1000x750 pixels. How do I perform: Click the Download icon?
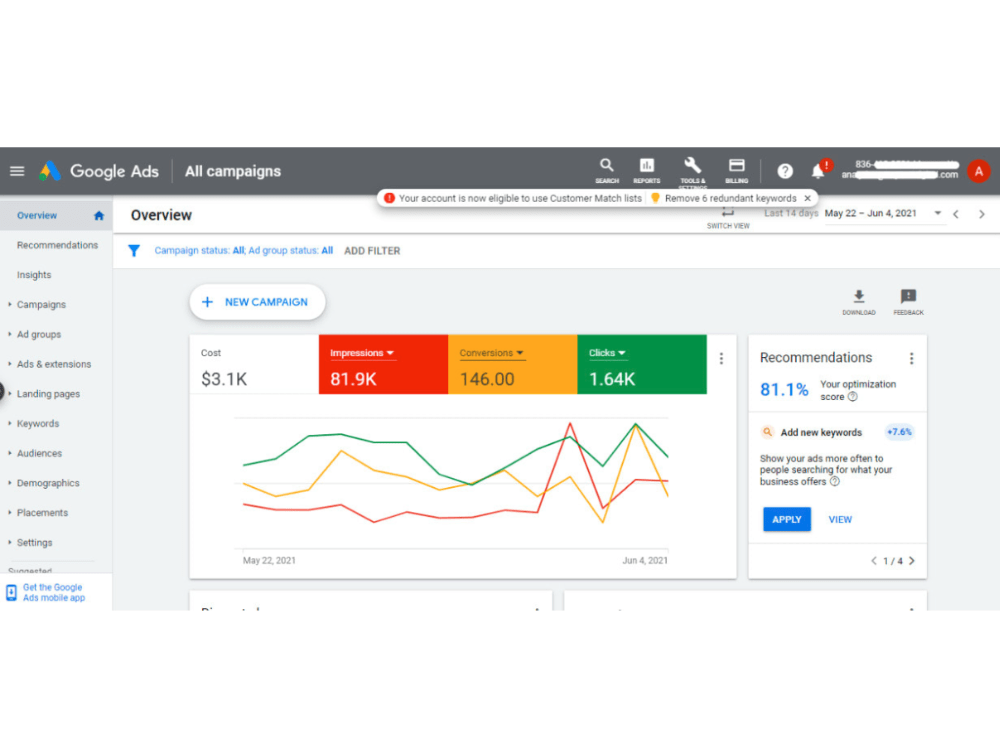pos(858,302)
